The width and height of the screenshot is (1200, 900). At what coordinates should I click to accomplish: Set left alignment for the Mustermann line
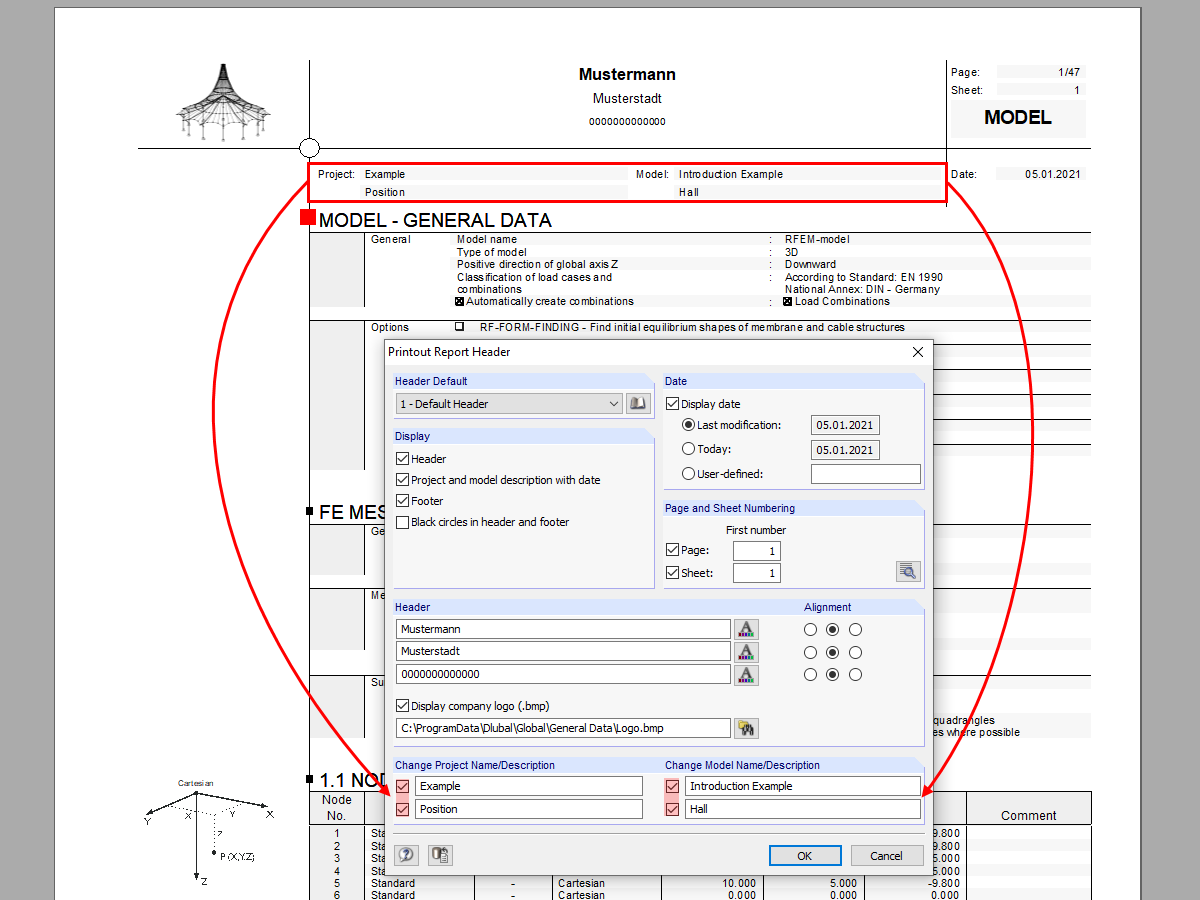point(810,629)
